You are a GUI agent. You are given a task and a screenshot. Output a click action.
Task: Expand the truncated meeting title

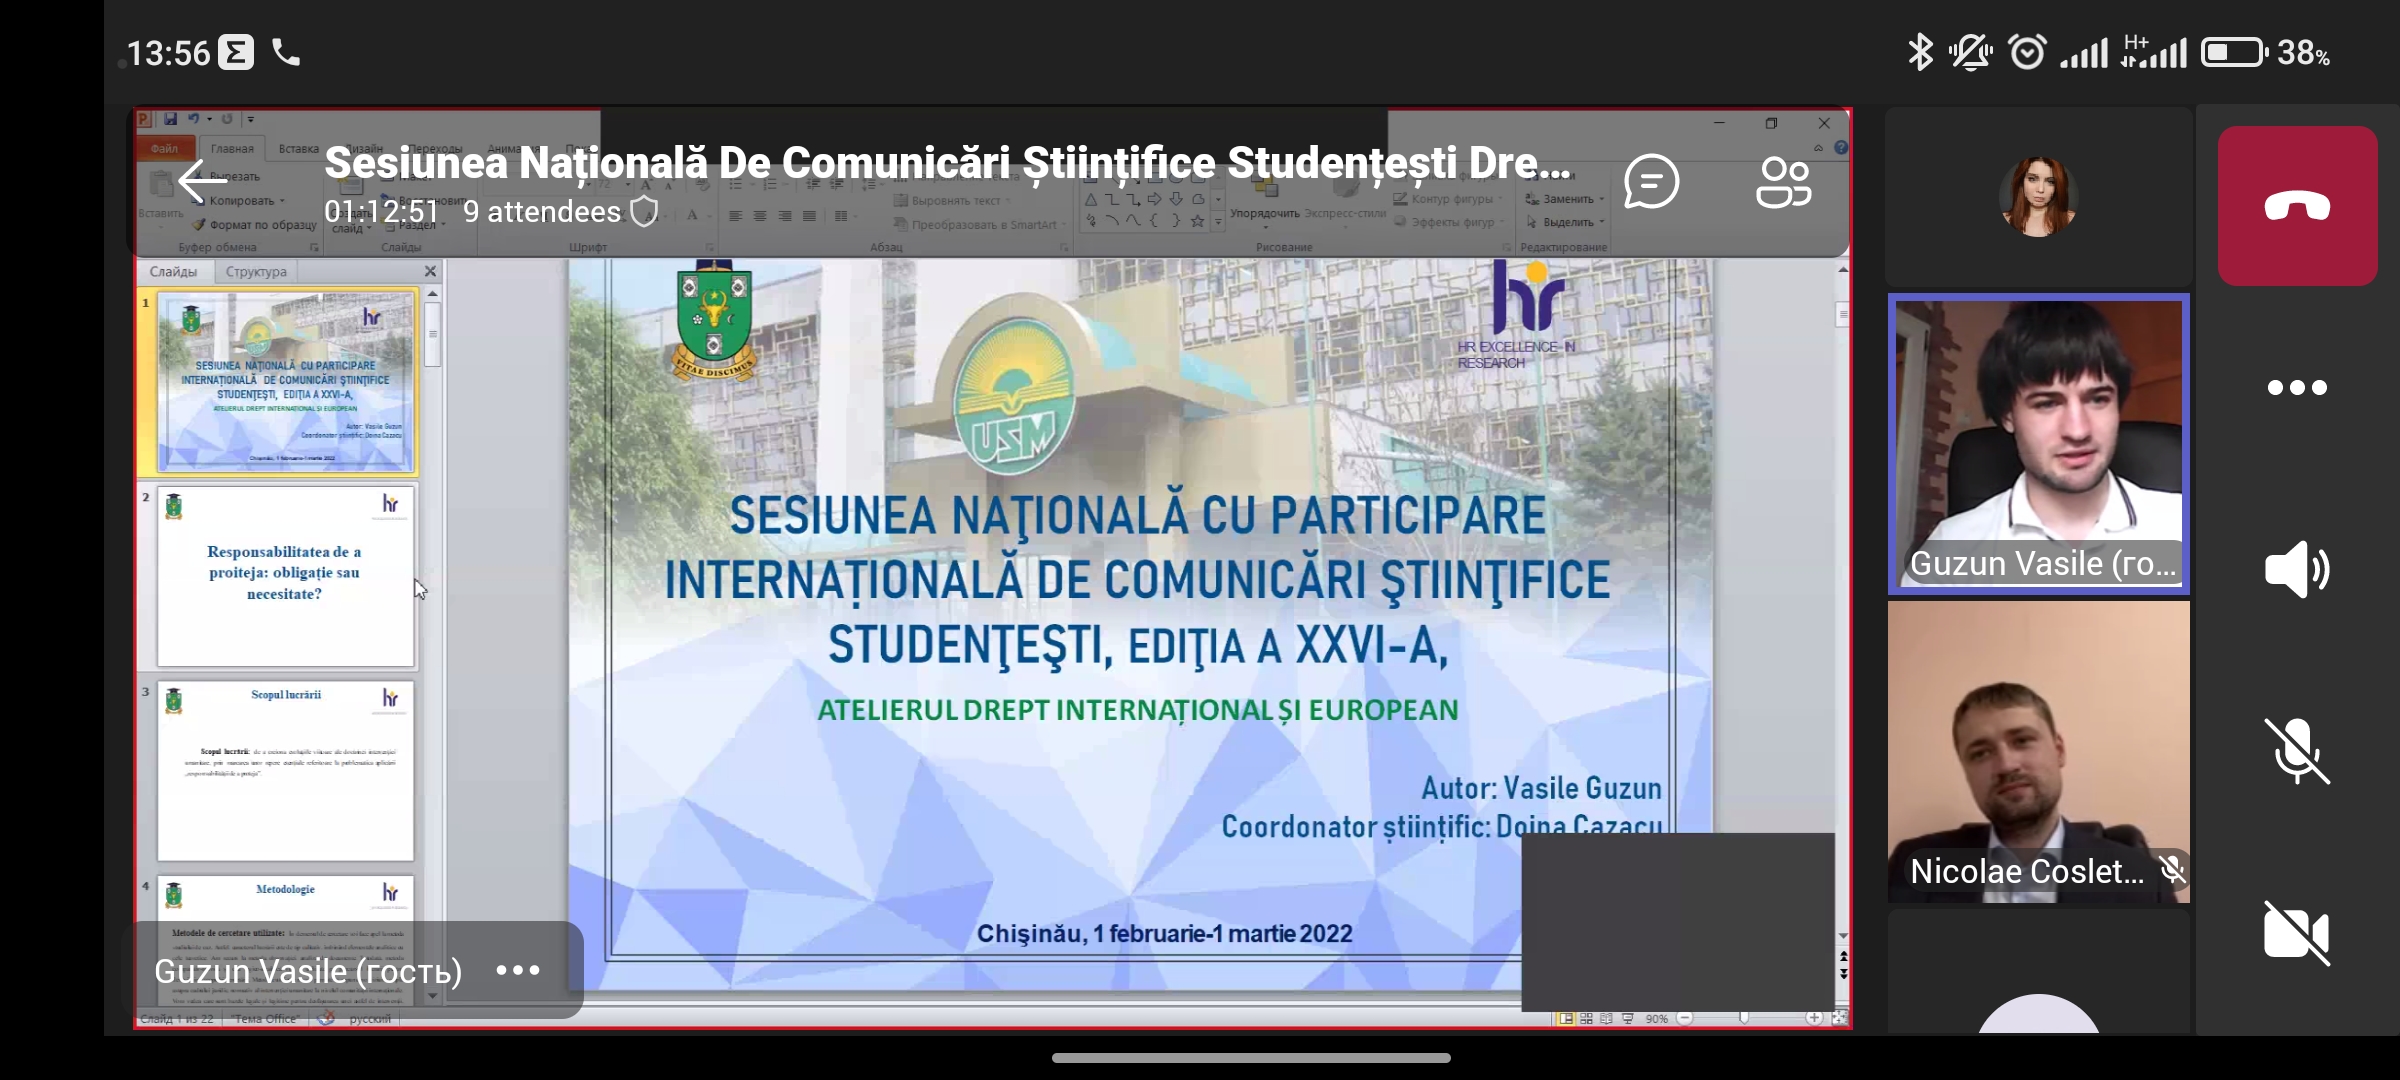click(946, 163)
